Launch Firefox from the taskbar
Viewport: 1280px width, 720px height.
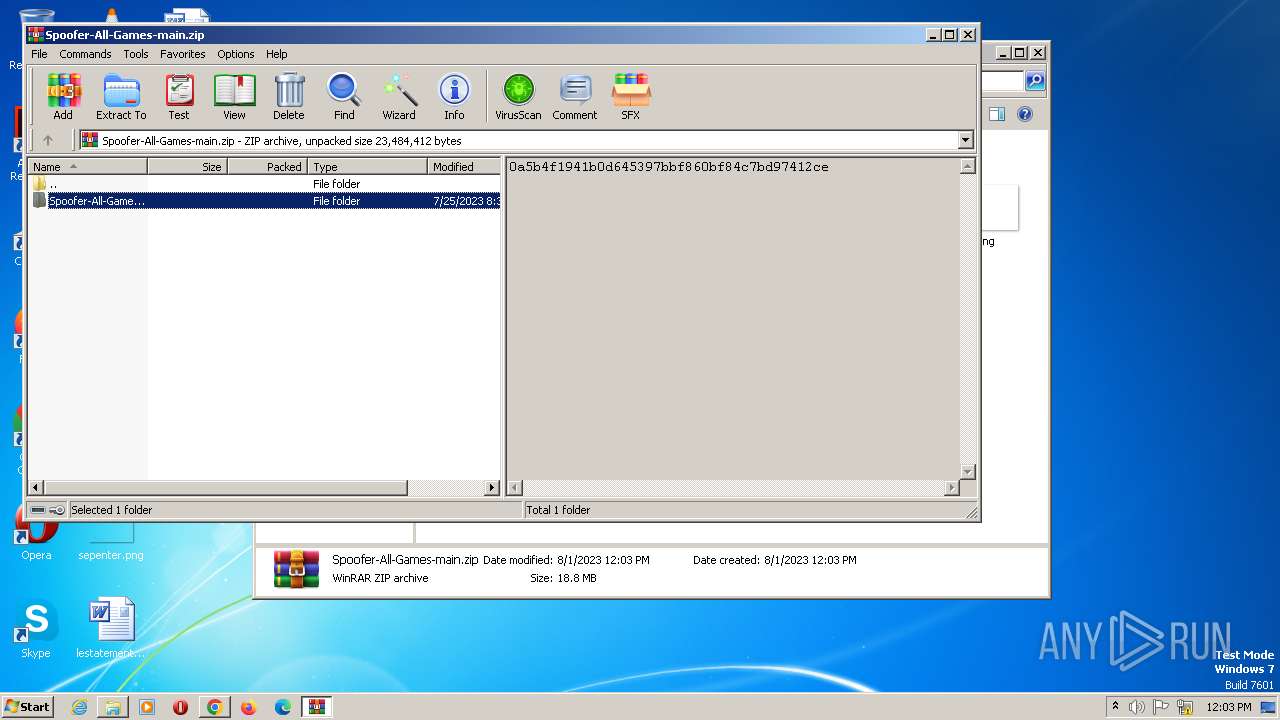pyautogui.click(x=248, y=707)
